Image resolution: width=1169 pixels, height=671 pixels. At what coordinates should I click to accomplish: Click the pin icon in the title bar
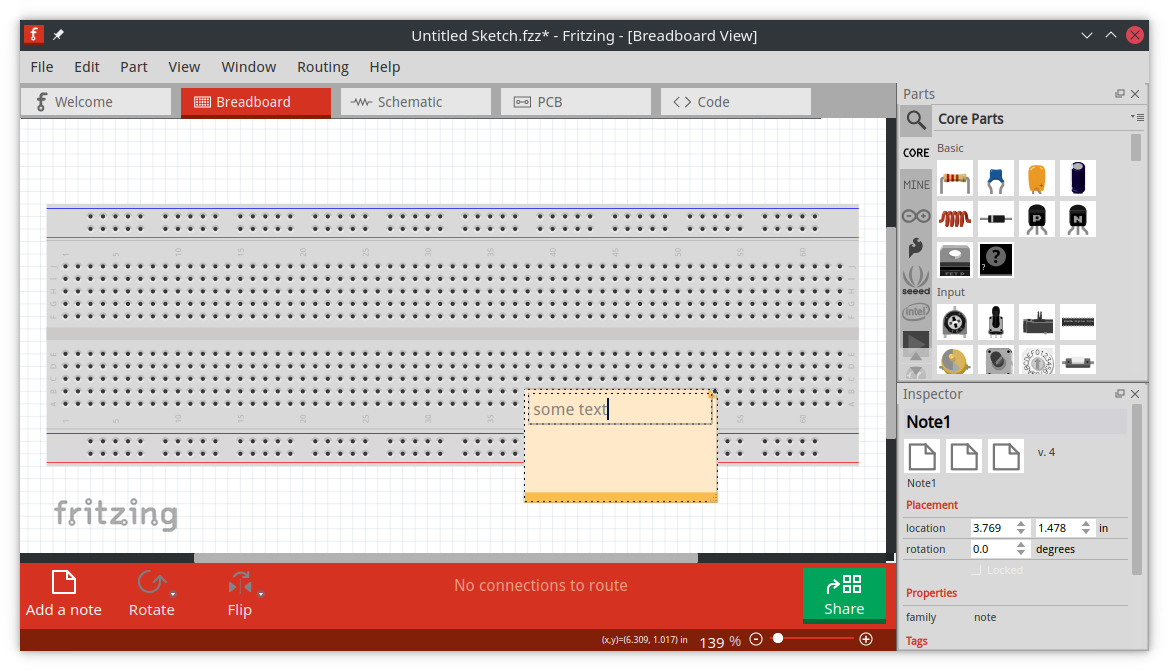[58, 34]
